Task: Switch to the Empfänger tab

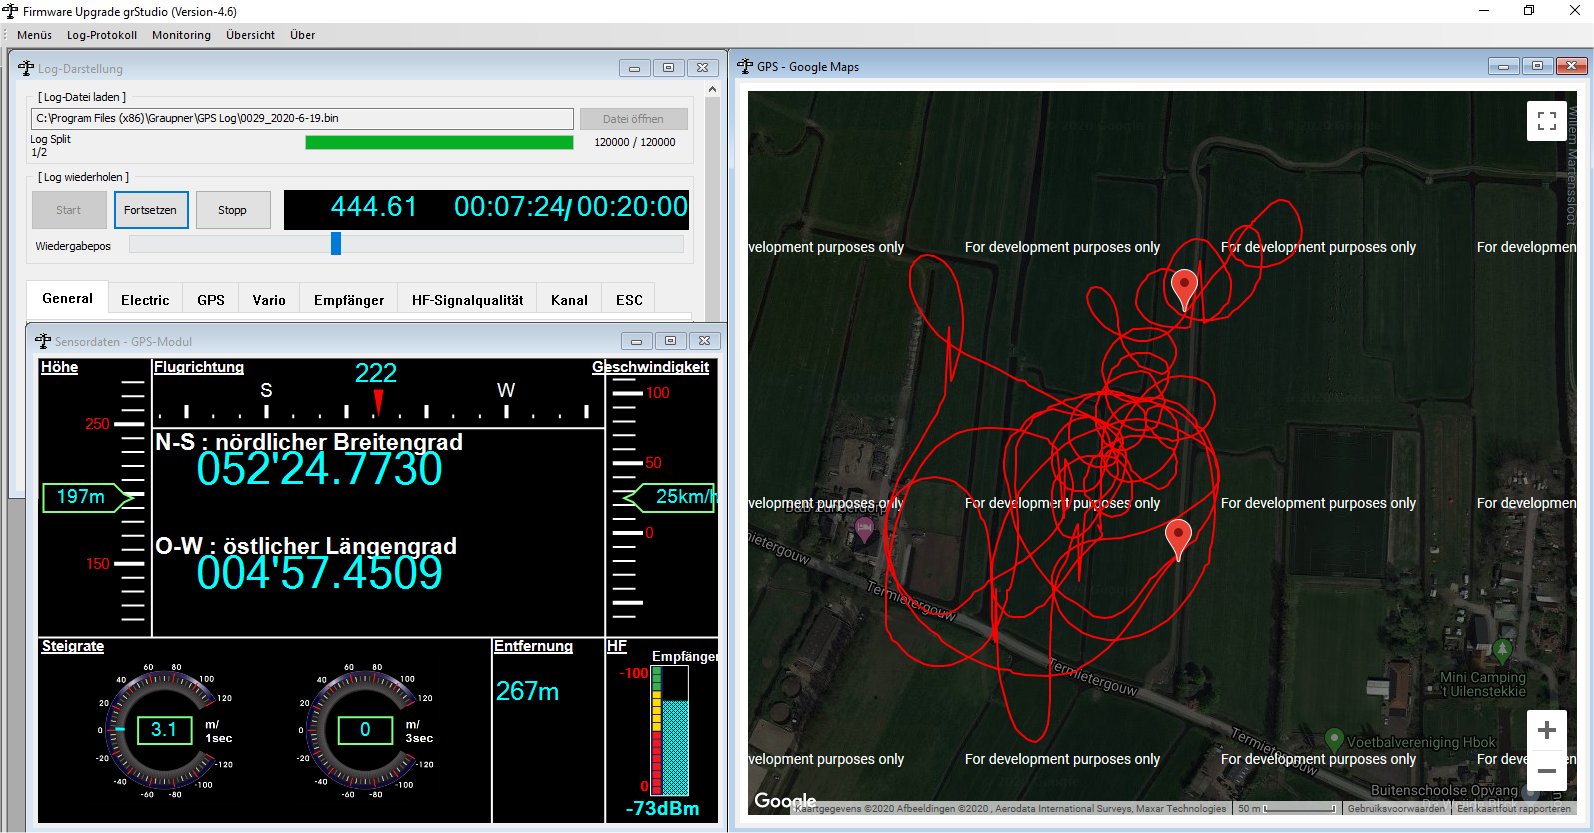Action: click(x=349, y=300)
